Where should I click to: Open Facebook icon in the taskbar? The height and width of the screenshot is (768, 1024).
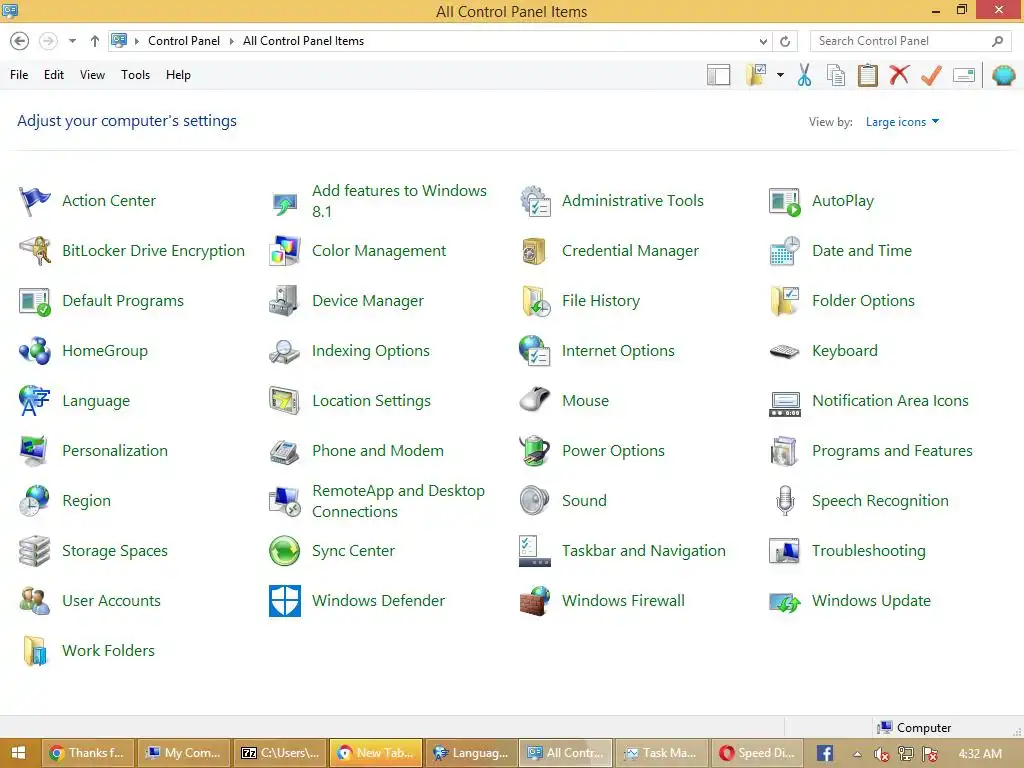(x=825, y=754)
